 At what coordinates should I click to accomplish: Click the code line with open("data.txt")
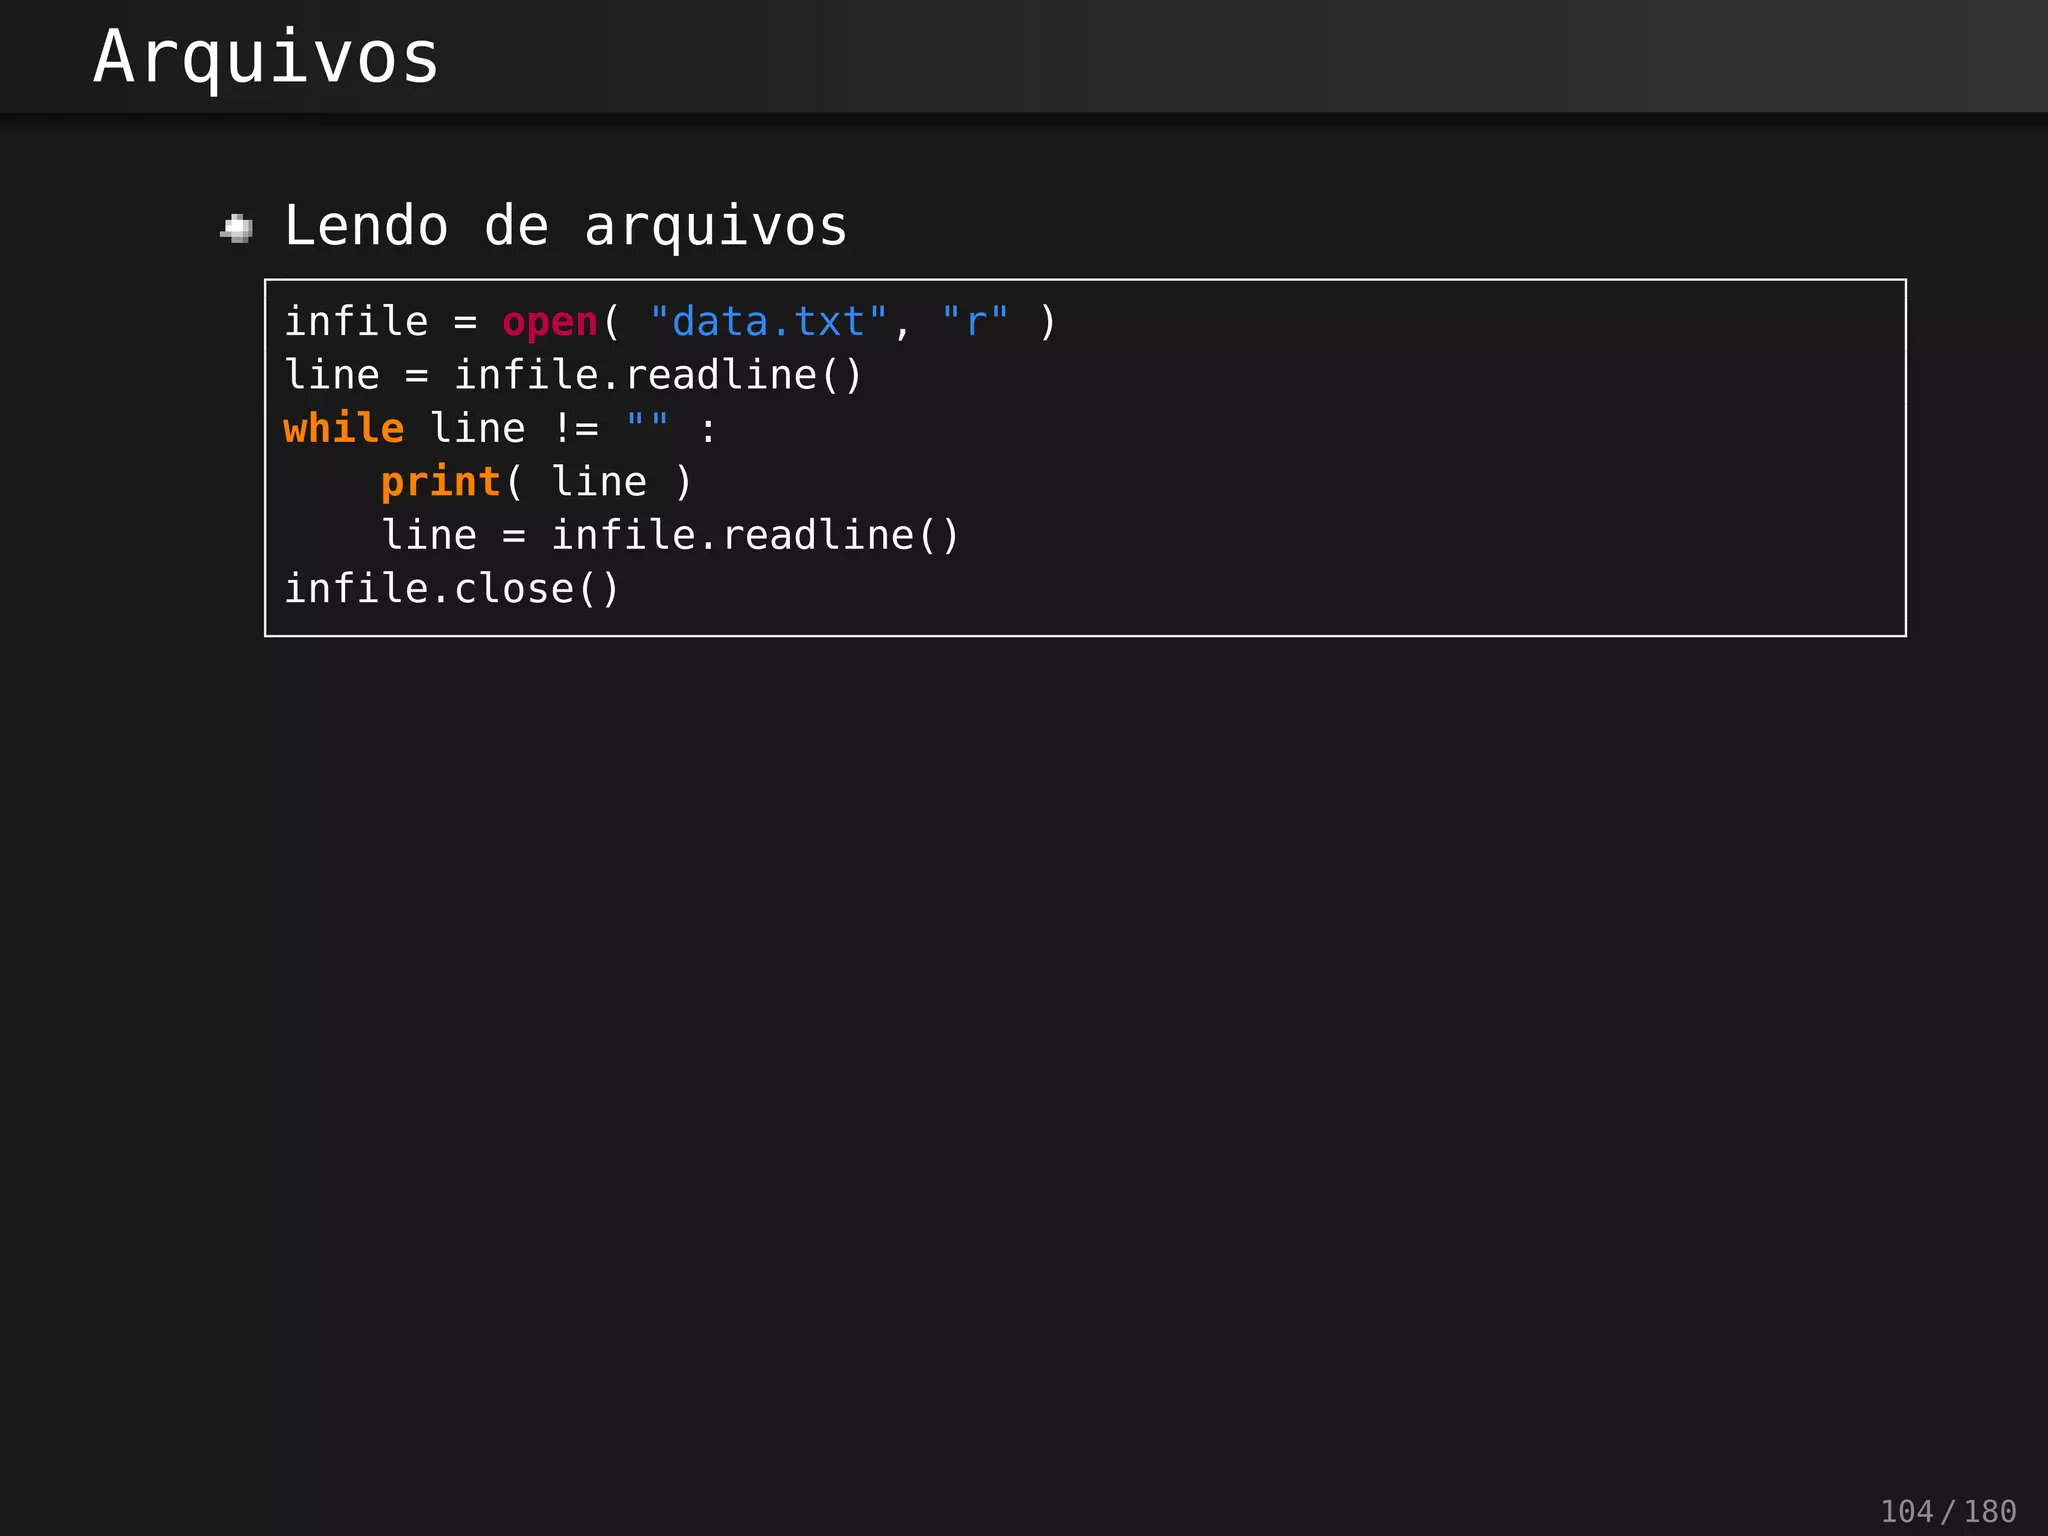[x=670, y=322]
